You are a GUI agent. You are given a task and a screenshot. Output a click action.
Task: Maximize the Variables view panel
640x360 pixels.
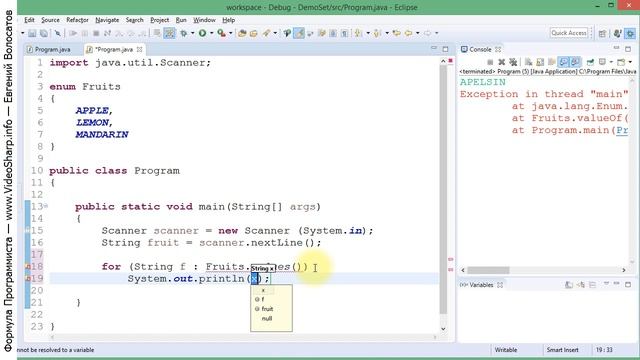pos(628,284)
